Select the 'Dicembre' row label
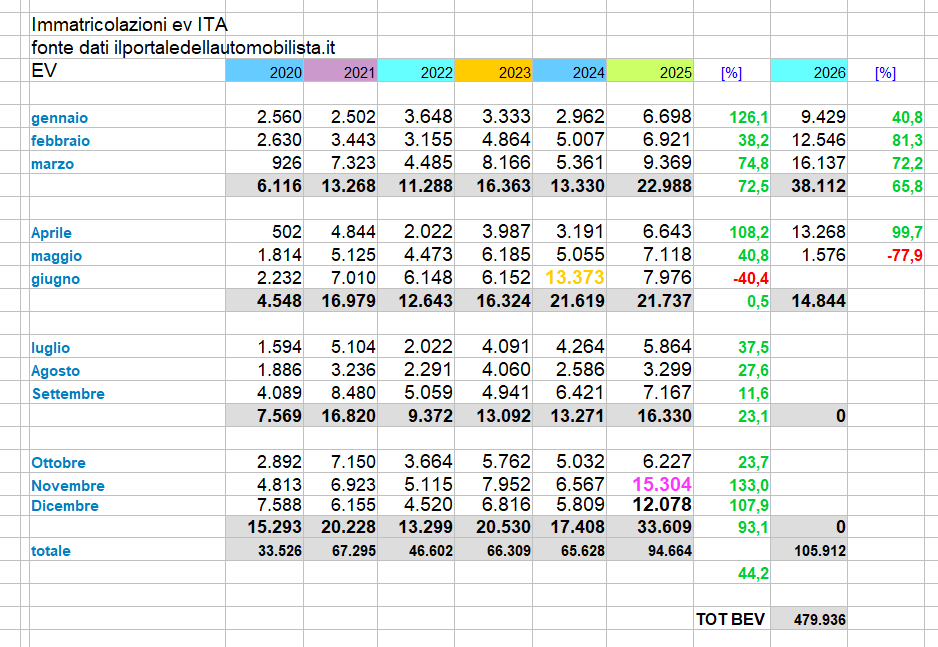 (x=65, y=505)
